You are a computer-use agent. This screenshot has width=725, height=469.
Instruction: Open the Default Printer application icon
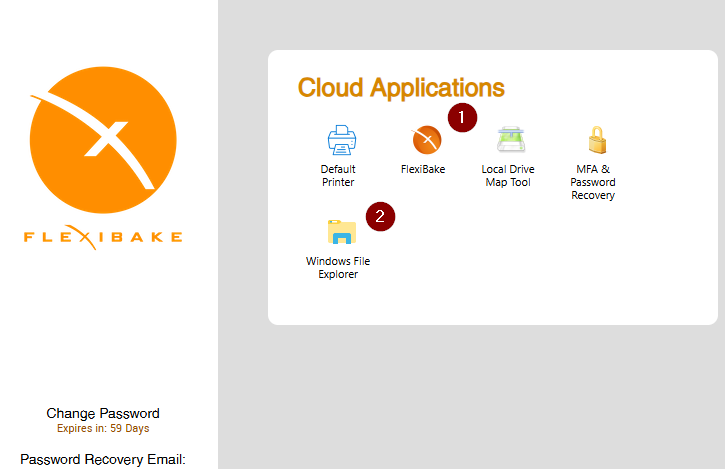[x=342, y=140]
